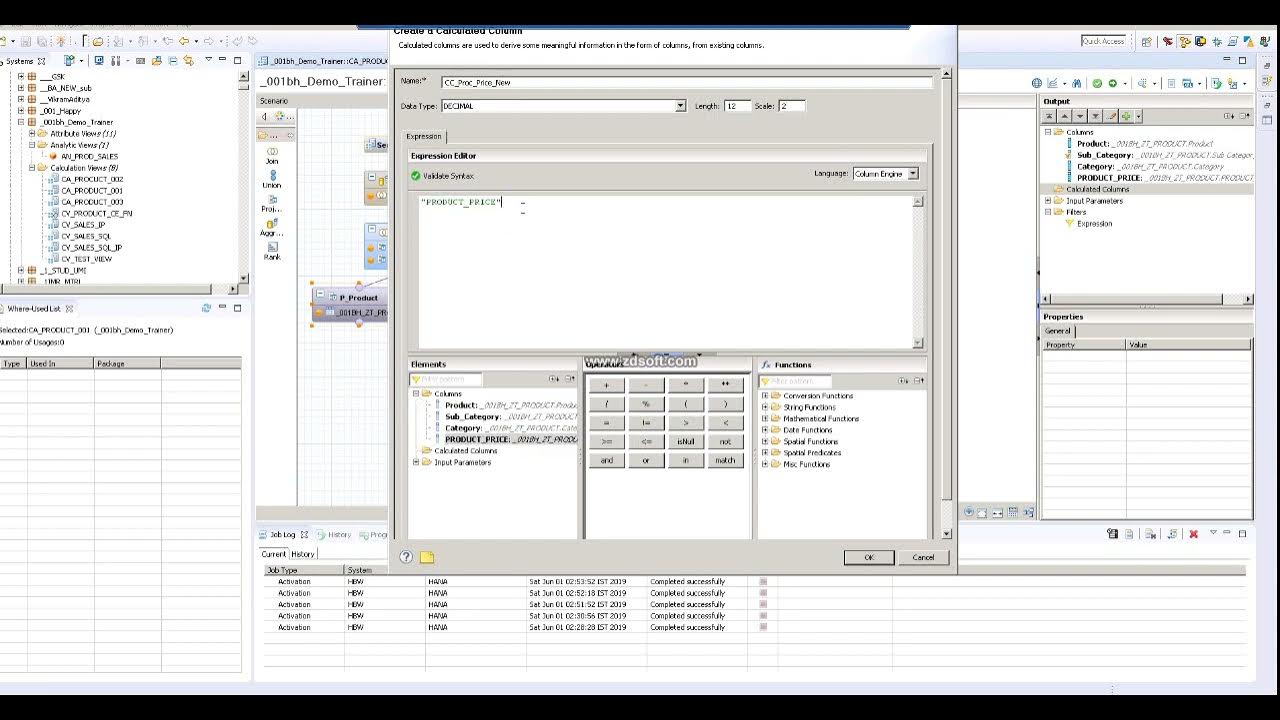The height and width of the screenshot is (720, 1280).
Task: Insert the and operator
Action: 606,460
